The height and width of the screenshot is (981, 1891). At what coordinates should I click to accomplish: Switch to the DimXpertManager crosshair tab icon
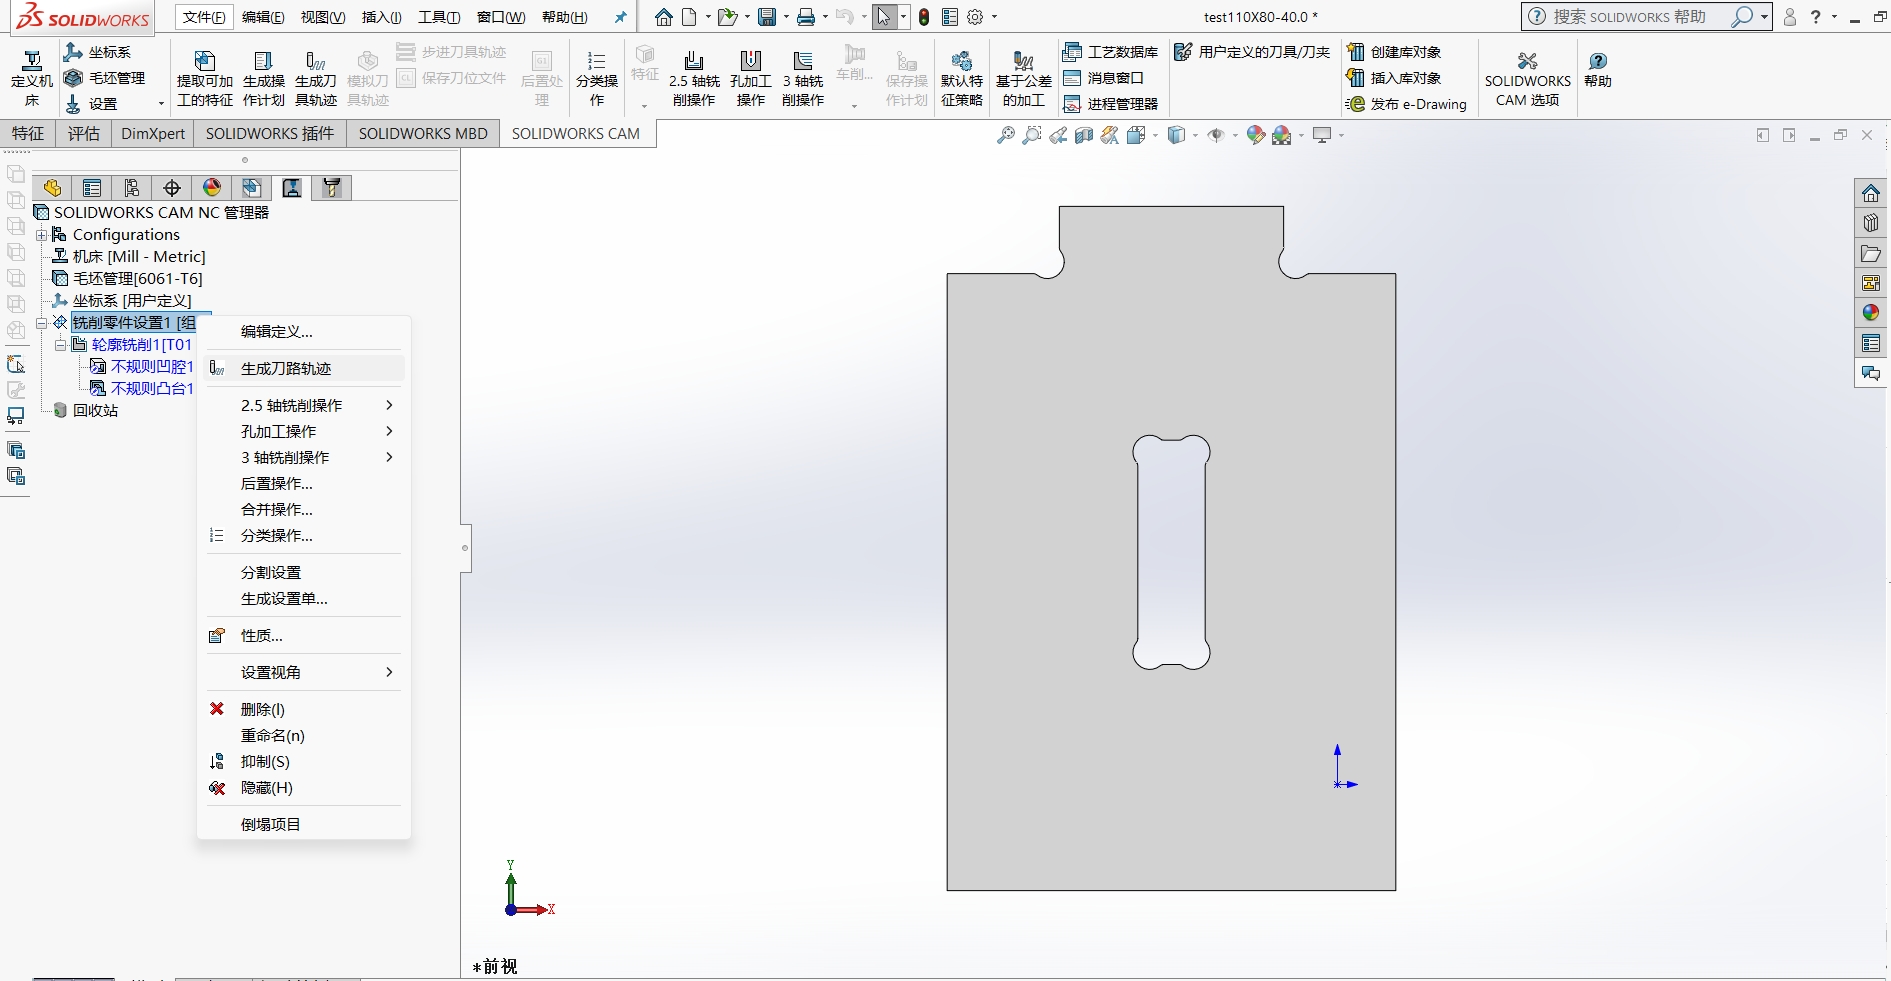pos(172,188)
